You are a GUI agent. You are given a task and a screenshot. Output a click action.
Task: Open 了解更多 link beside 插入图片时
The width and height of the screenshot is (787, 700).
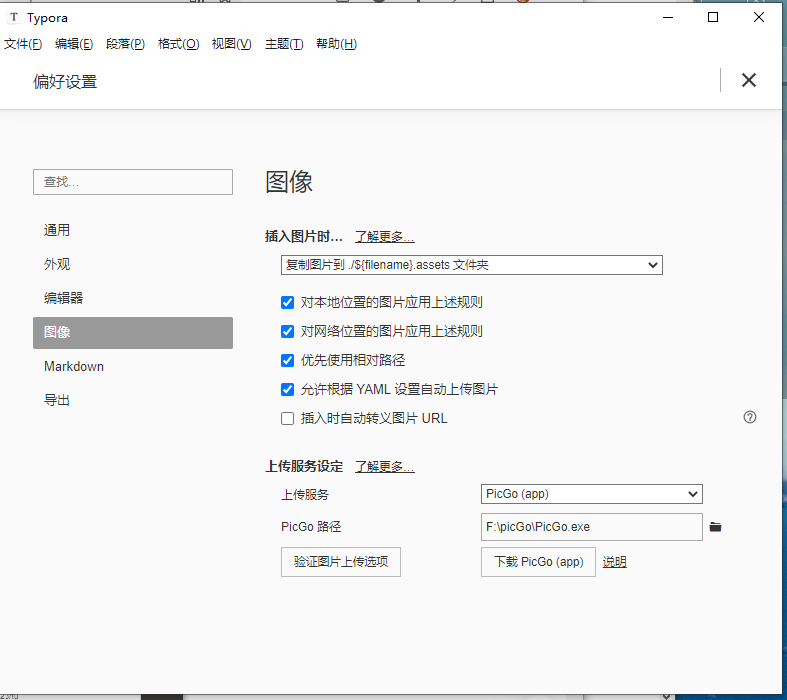coord(385,236)
